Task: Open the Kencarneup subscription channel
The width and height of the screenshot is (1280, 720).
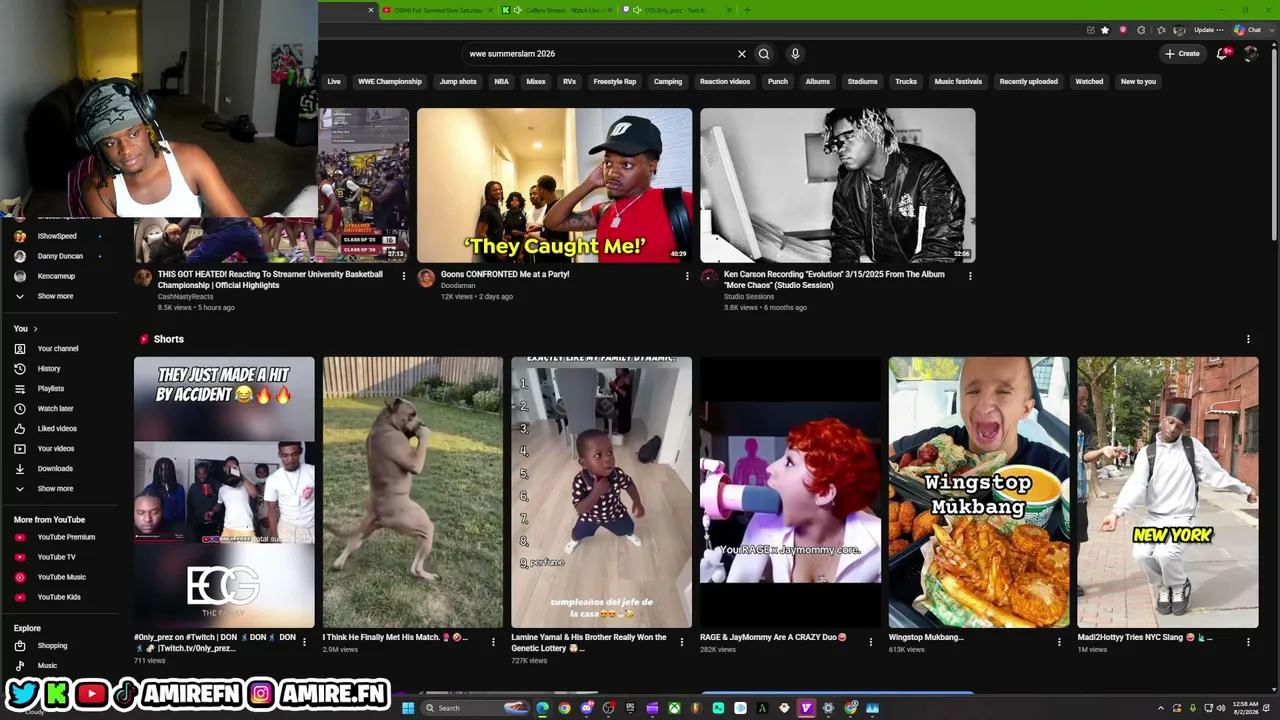Action: (56, 276)
